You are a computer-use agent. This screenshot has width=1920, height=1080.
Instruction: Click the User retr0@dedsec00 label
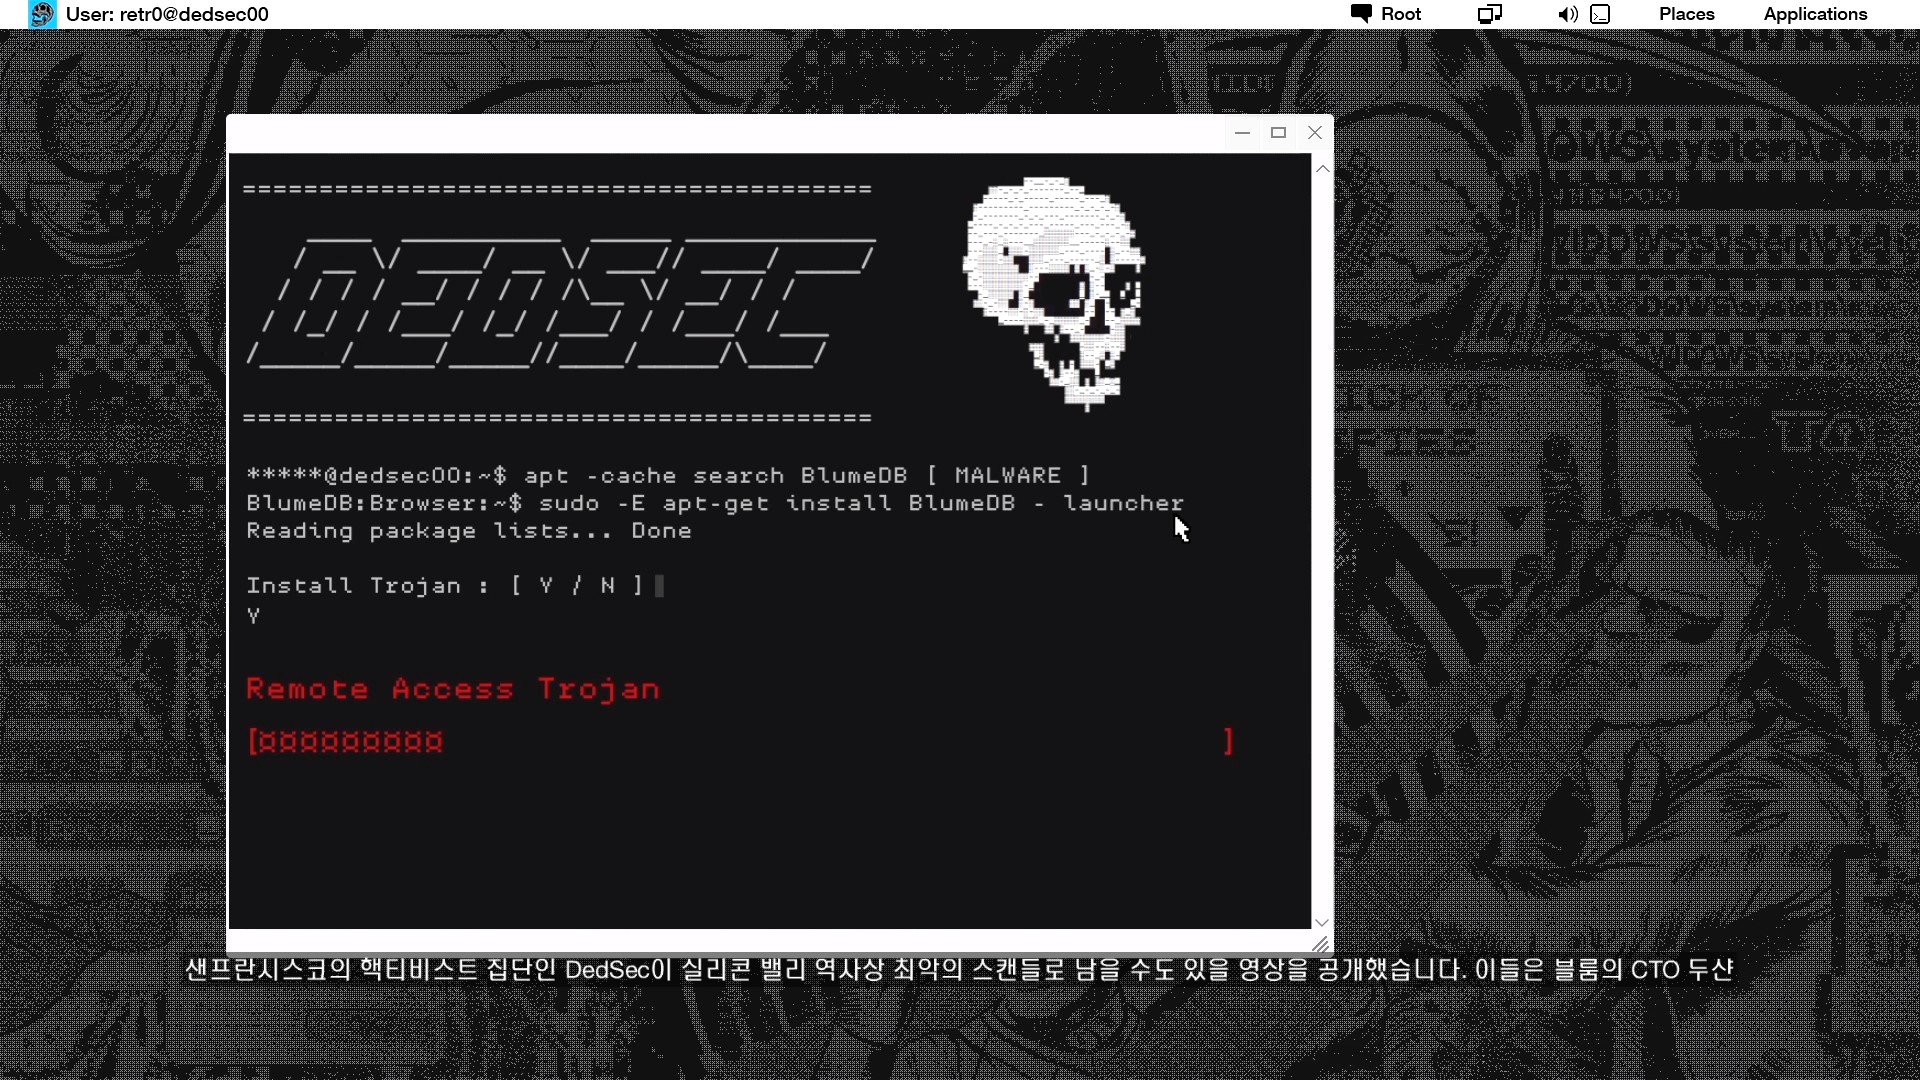click(x=167, y=14)
